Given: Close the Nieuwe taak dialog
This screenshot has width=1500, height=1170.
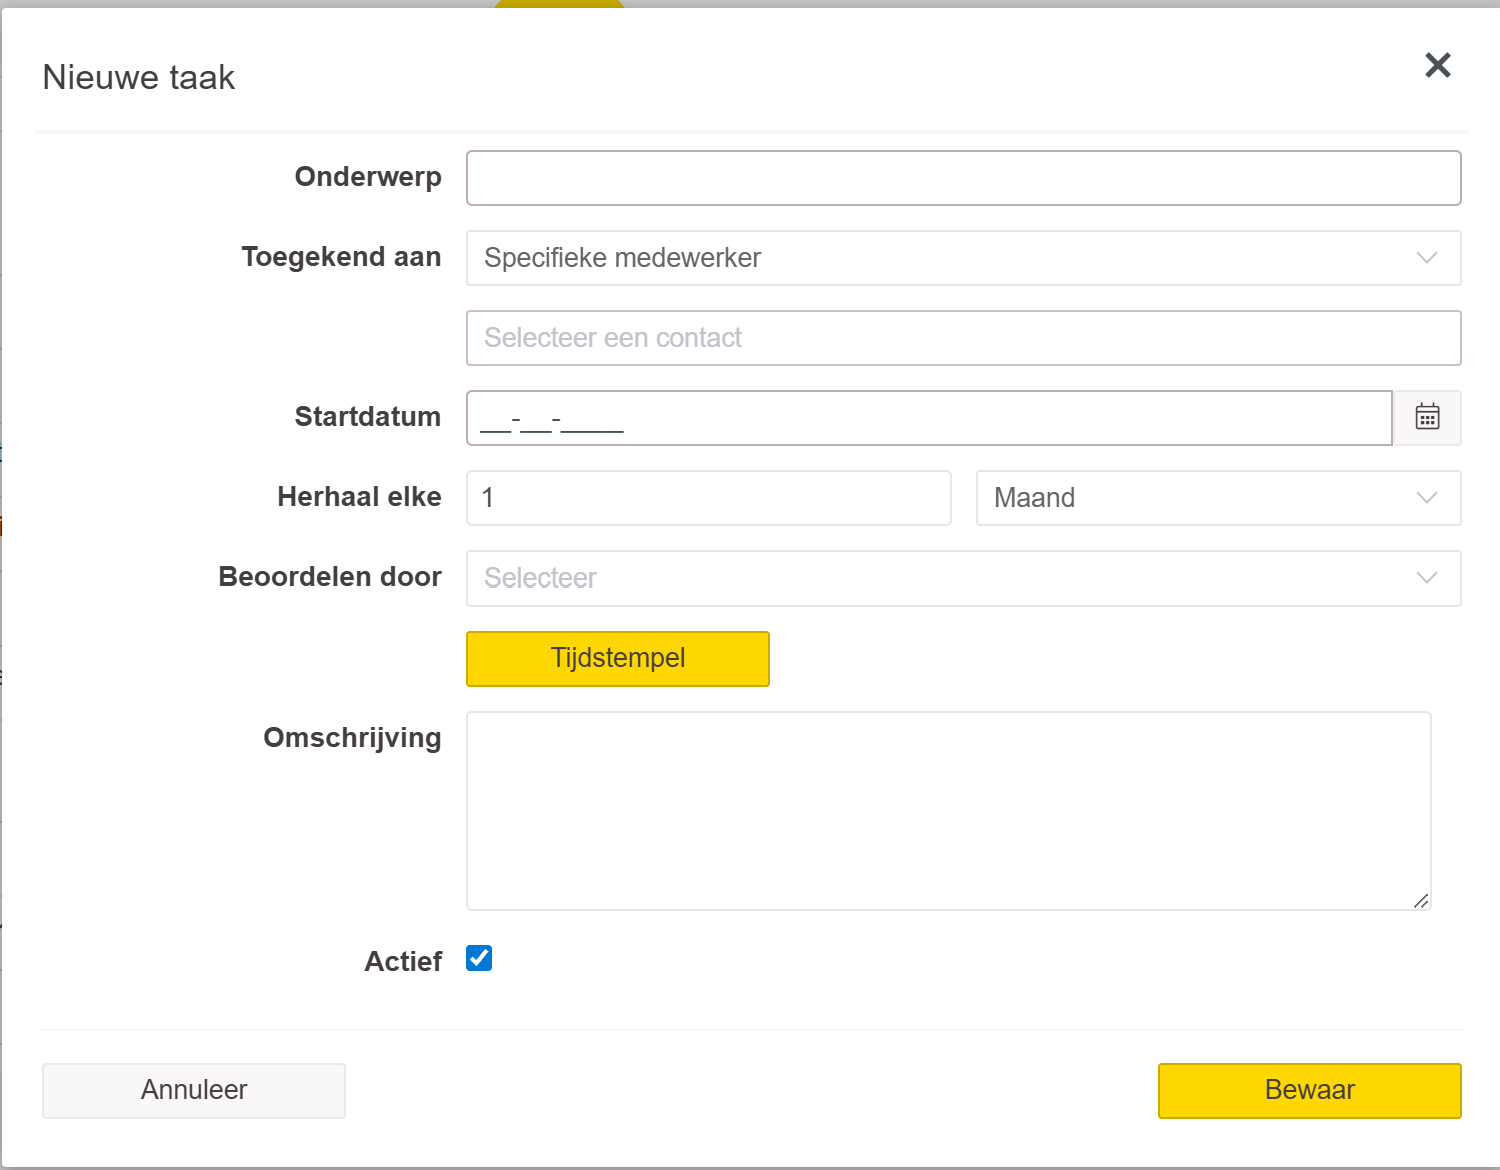Looking at the screenshot, I should pos(1437,66).
